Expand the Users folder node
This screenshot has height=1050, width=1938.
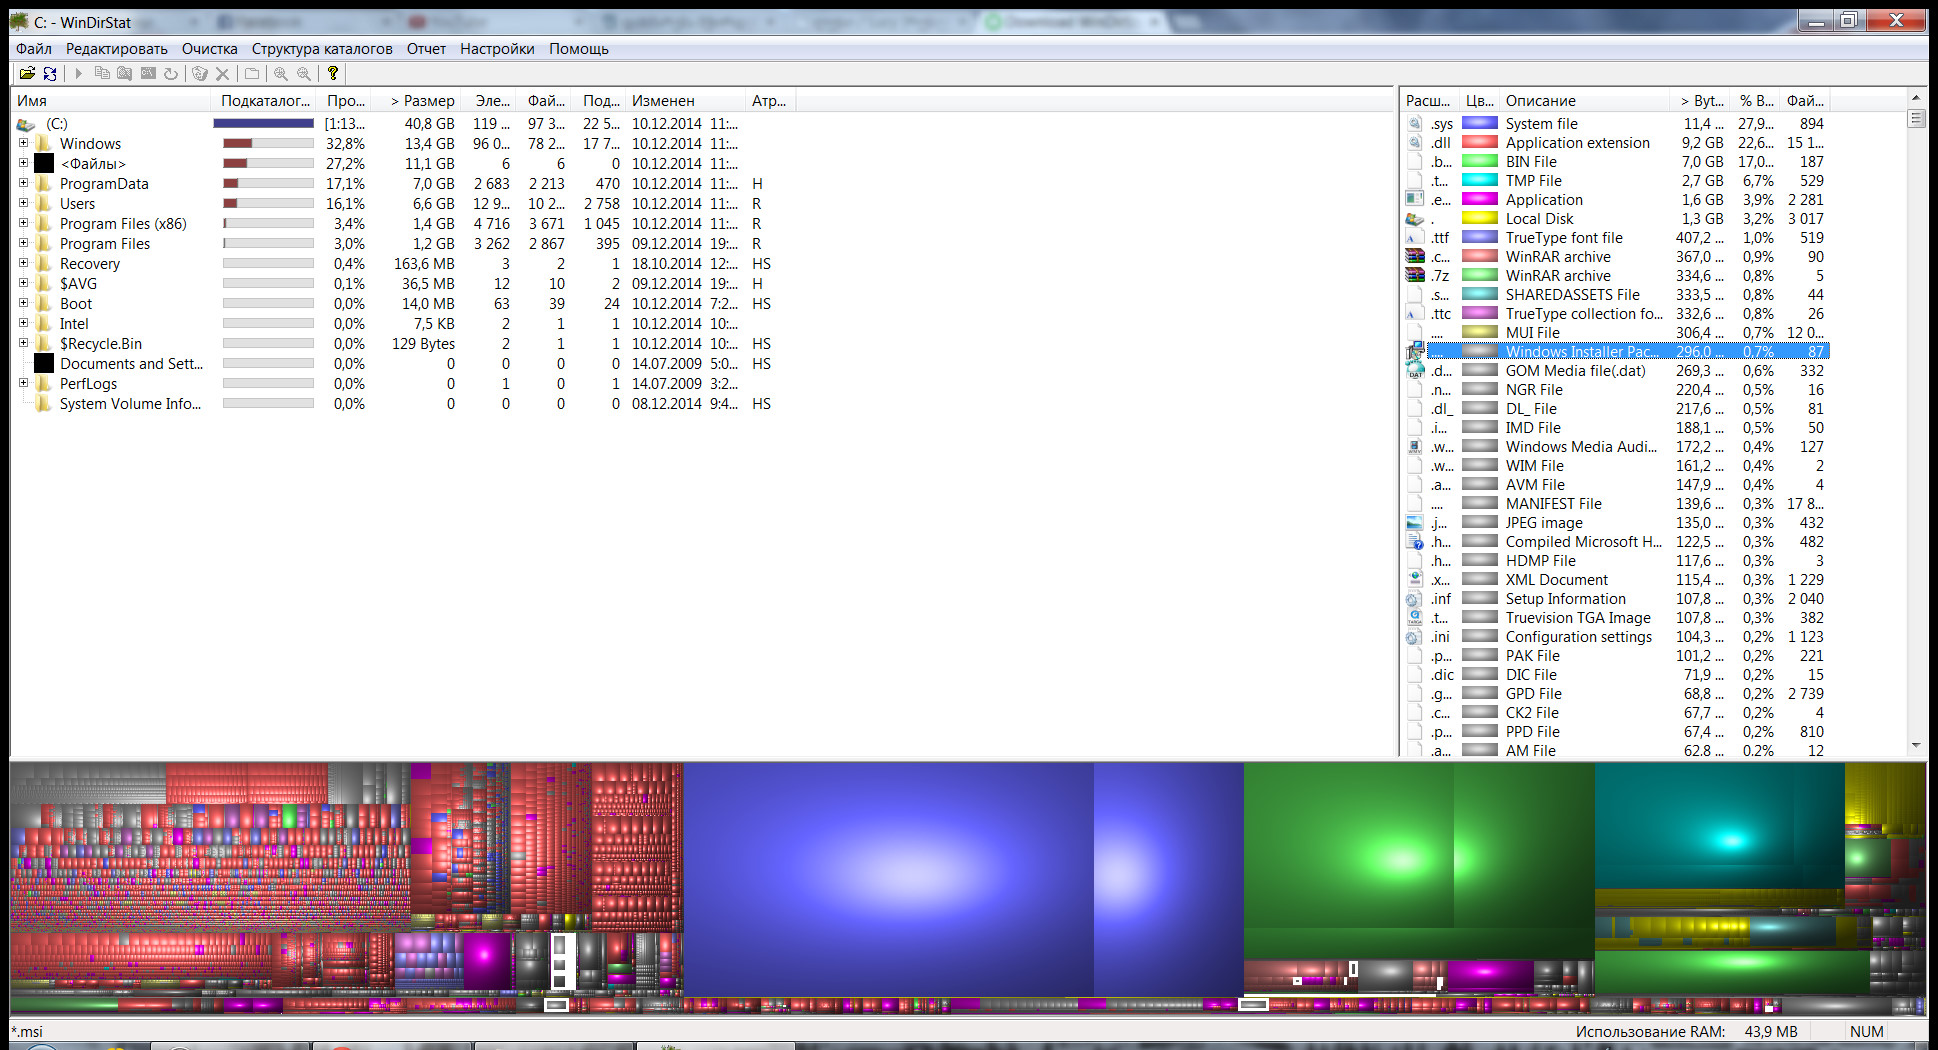(23, 203)
